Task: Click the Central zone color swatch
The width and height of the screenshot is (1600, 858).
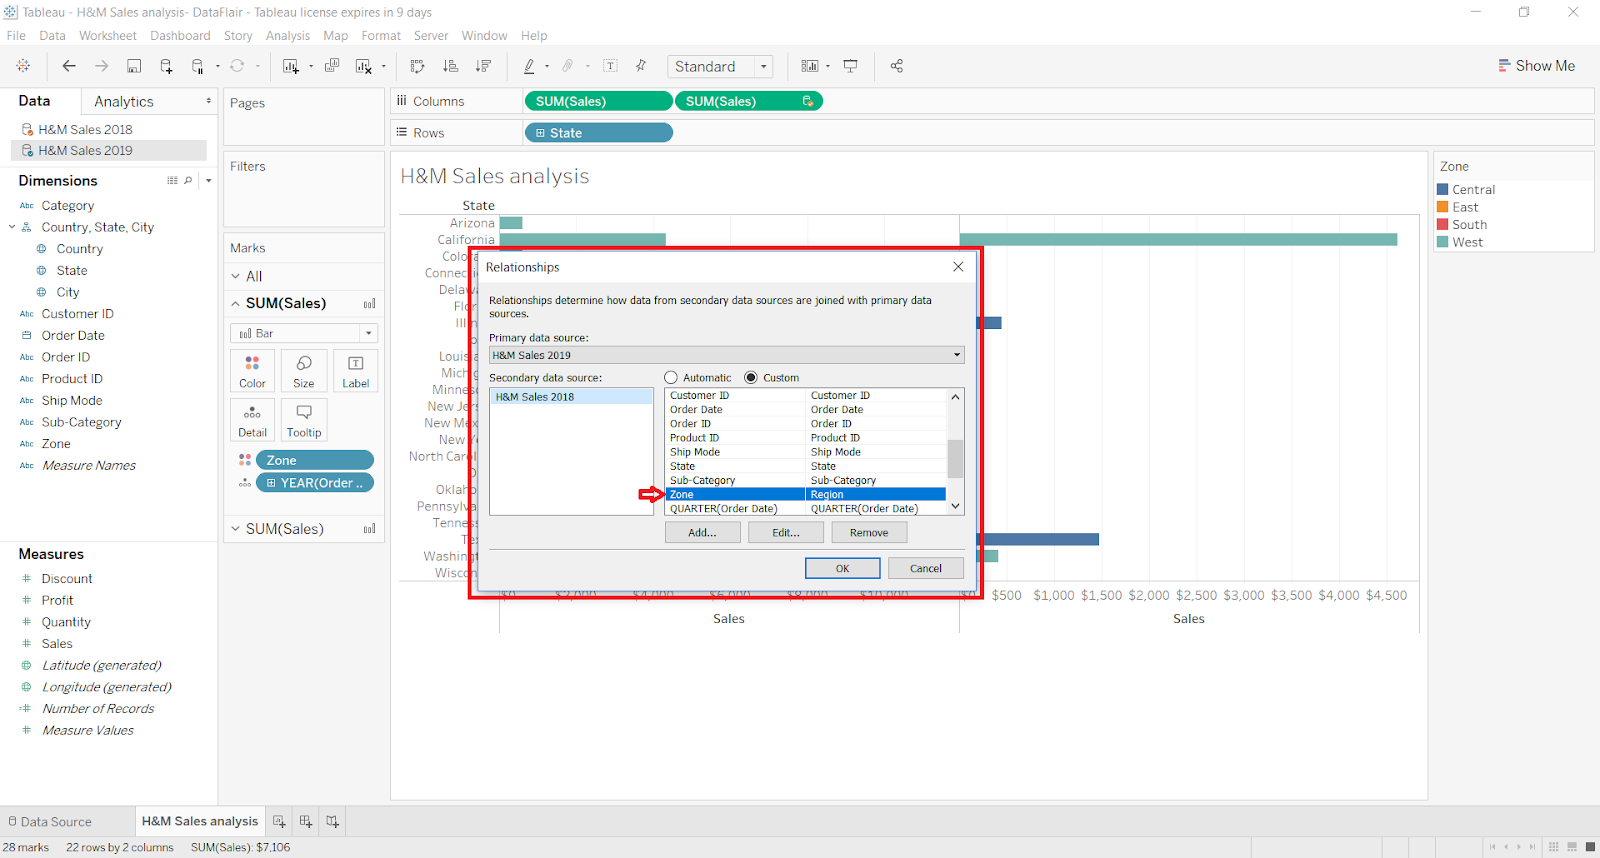Action: (x=1443, y=189)
